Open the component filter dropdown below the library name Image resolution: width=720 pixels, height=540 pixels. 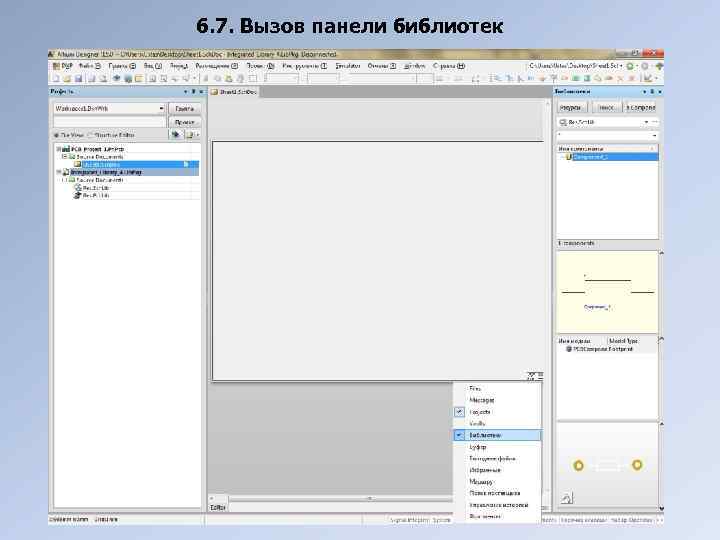(x=654, y=135)
